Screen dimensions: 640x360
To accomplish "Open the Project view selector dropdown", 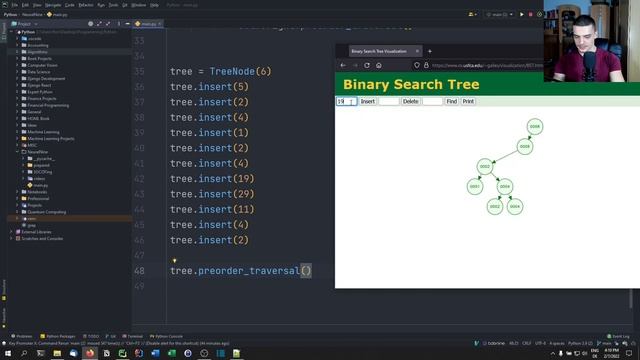I will coord(24,24).
